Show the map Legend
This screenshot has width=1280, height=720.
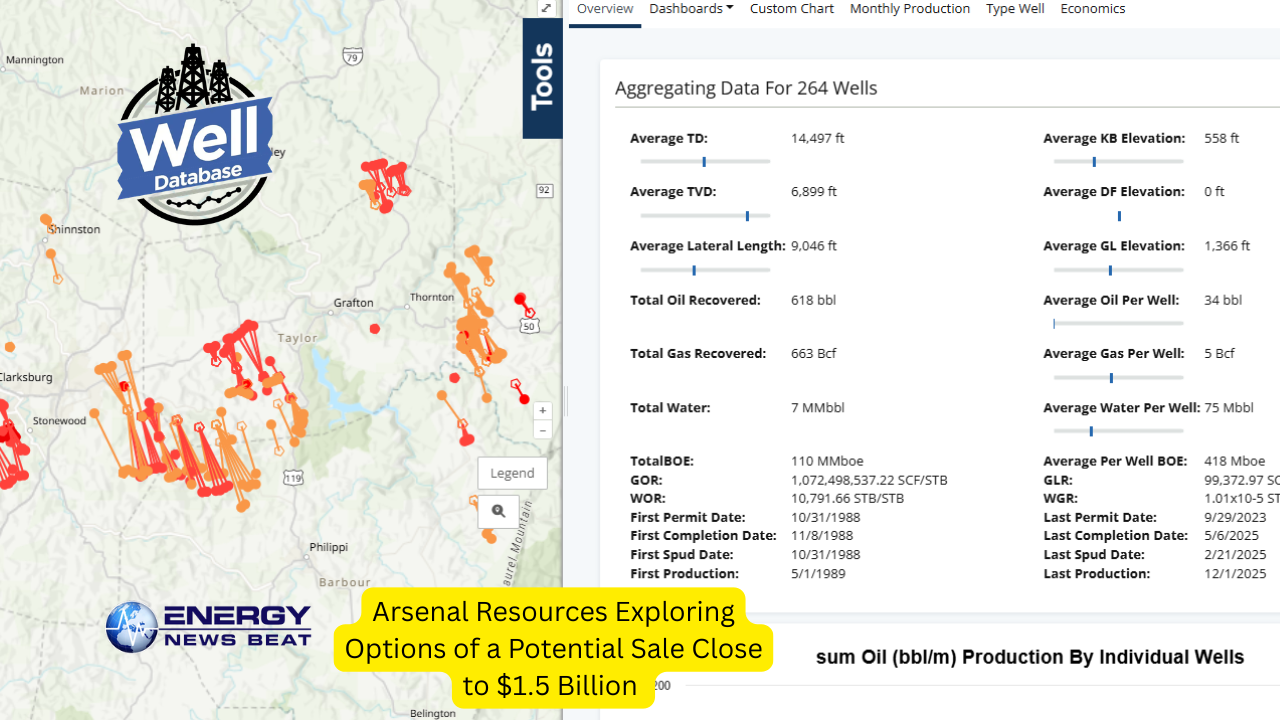(x=512, y=473)
